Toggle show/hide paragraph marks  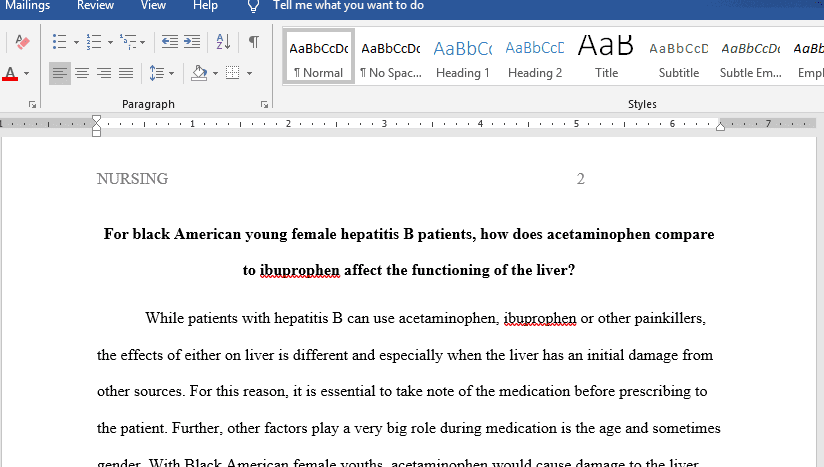[x=254, y=42]
